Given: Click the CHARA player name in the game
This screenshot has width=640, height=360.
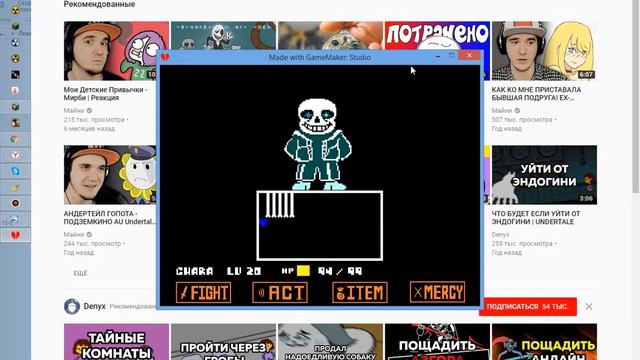Looking at the screenshot, I should point(195,271).
